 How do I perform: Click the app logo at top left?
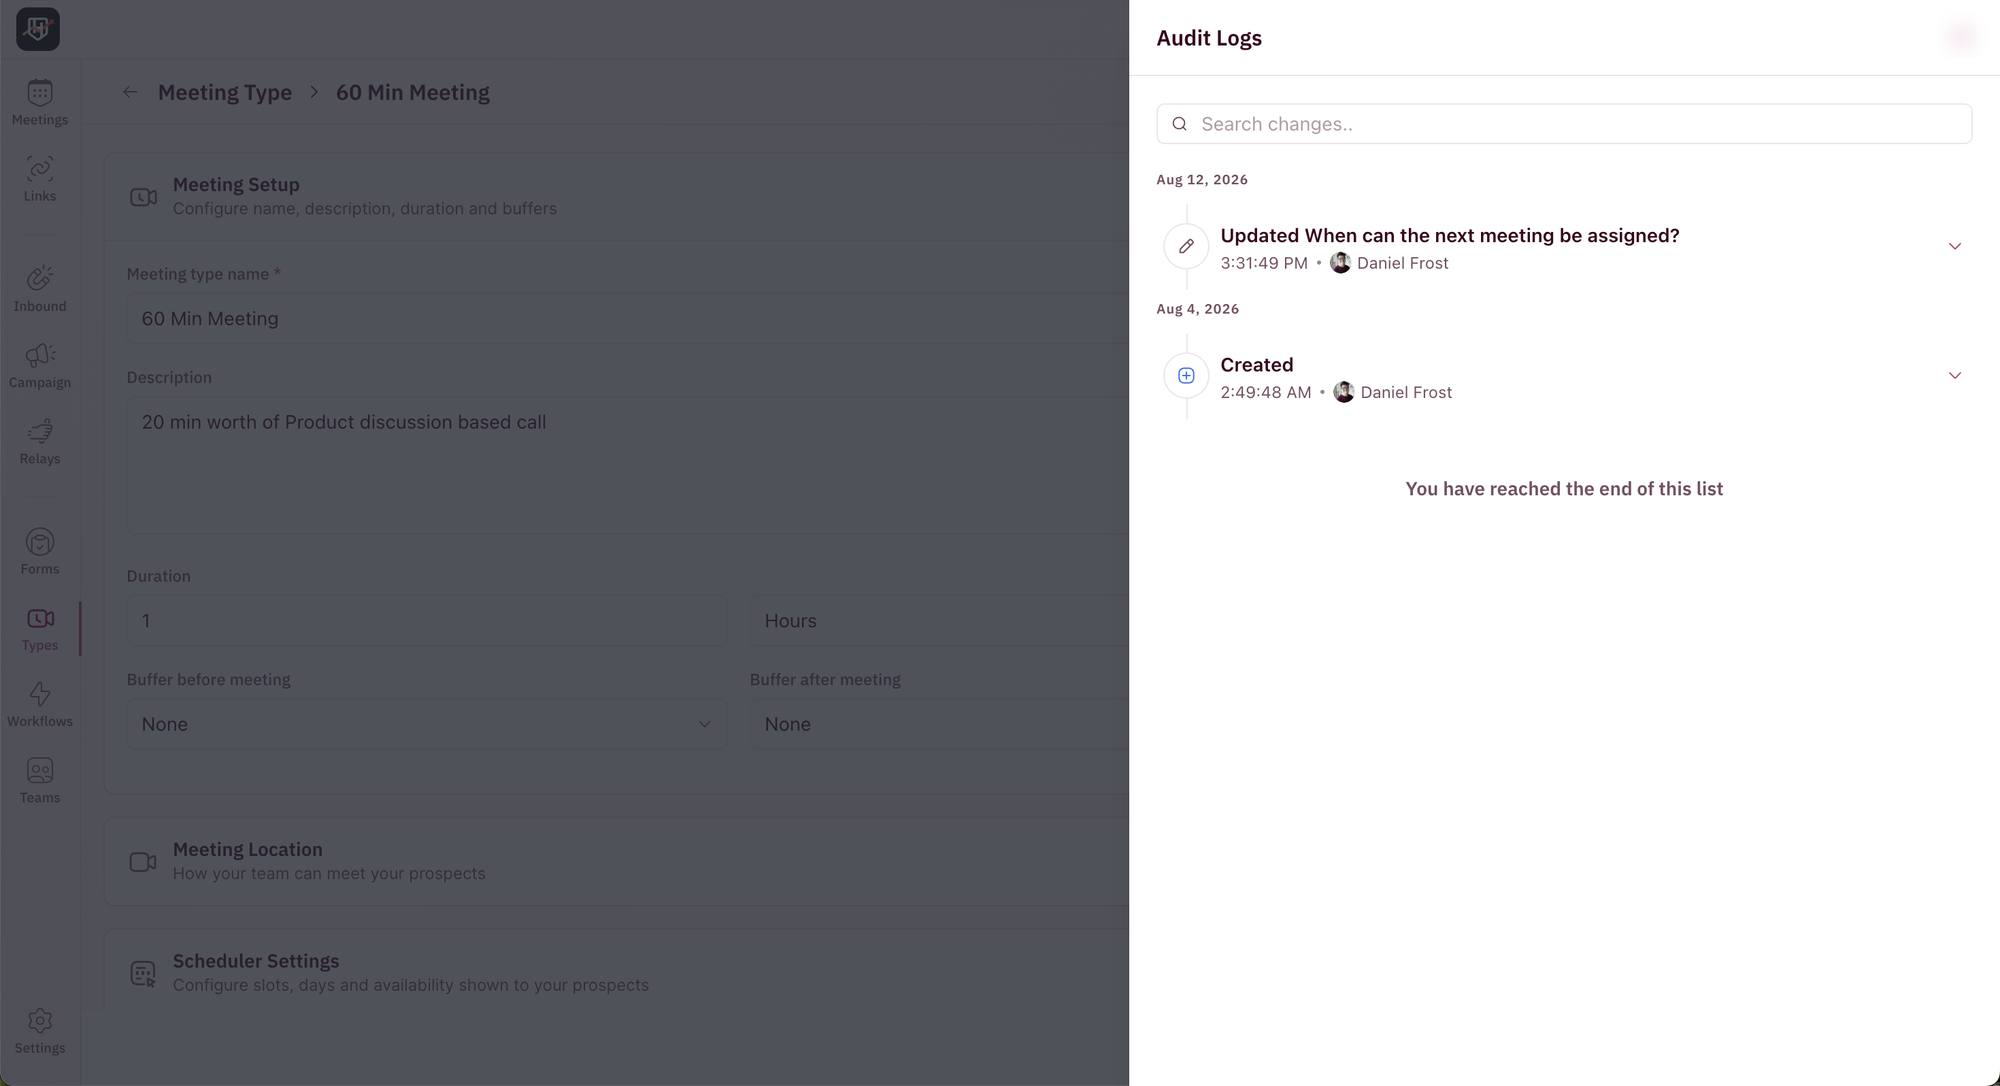click(x=38, y=29)
